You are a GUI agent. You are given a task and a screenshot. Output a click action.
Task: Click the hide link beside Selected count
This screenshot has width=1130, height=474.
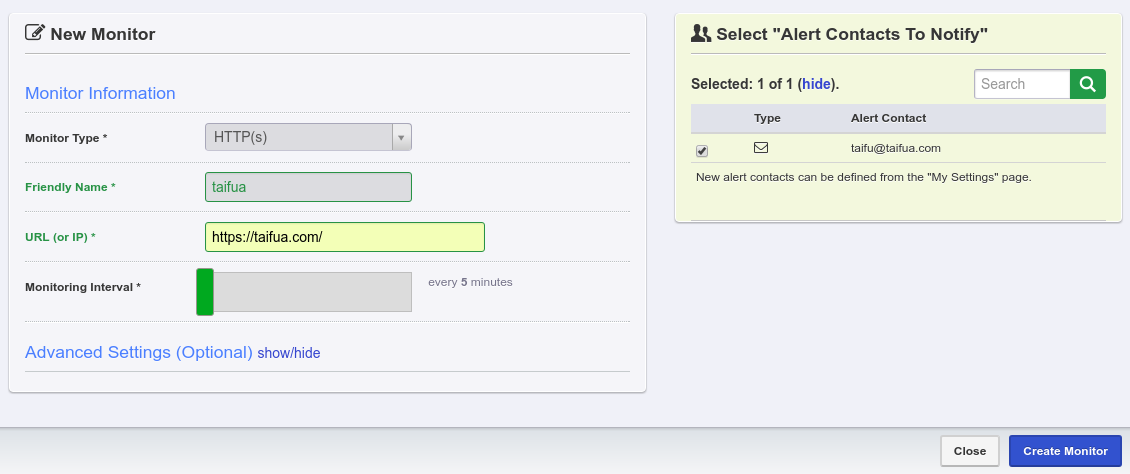click(816, 84)
